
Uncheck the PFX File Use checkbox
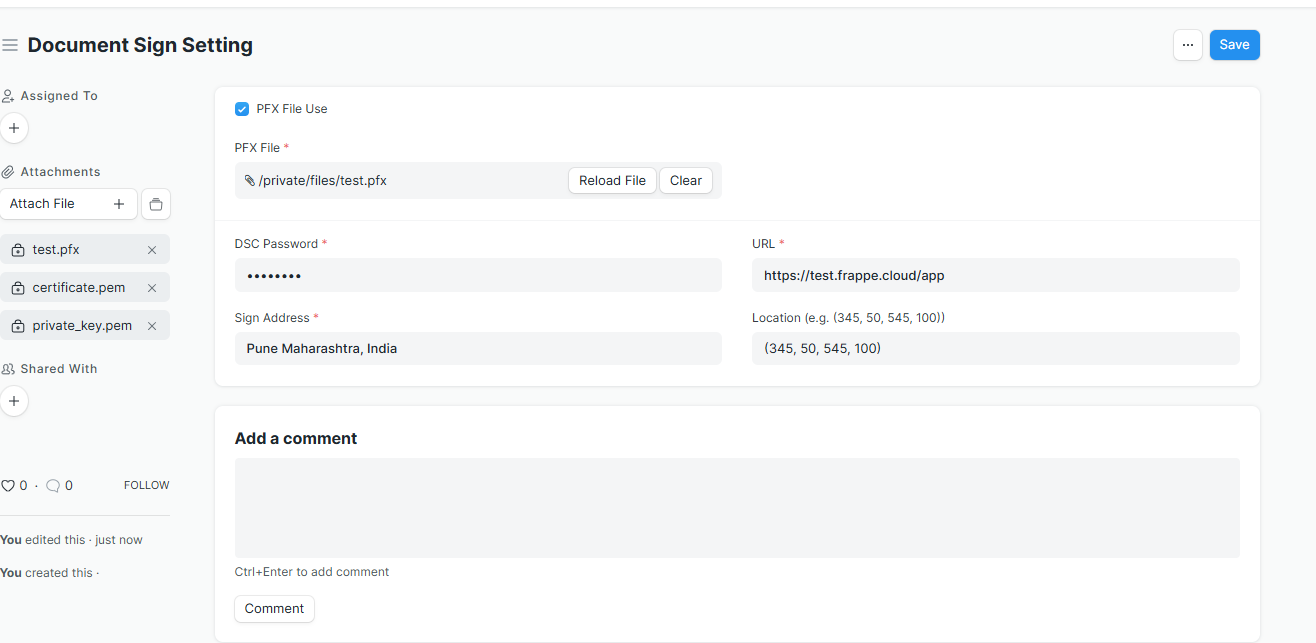(x=242, y=109)
